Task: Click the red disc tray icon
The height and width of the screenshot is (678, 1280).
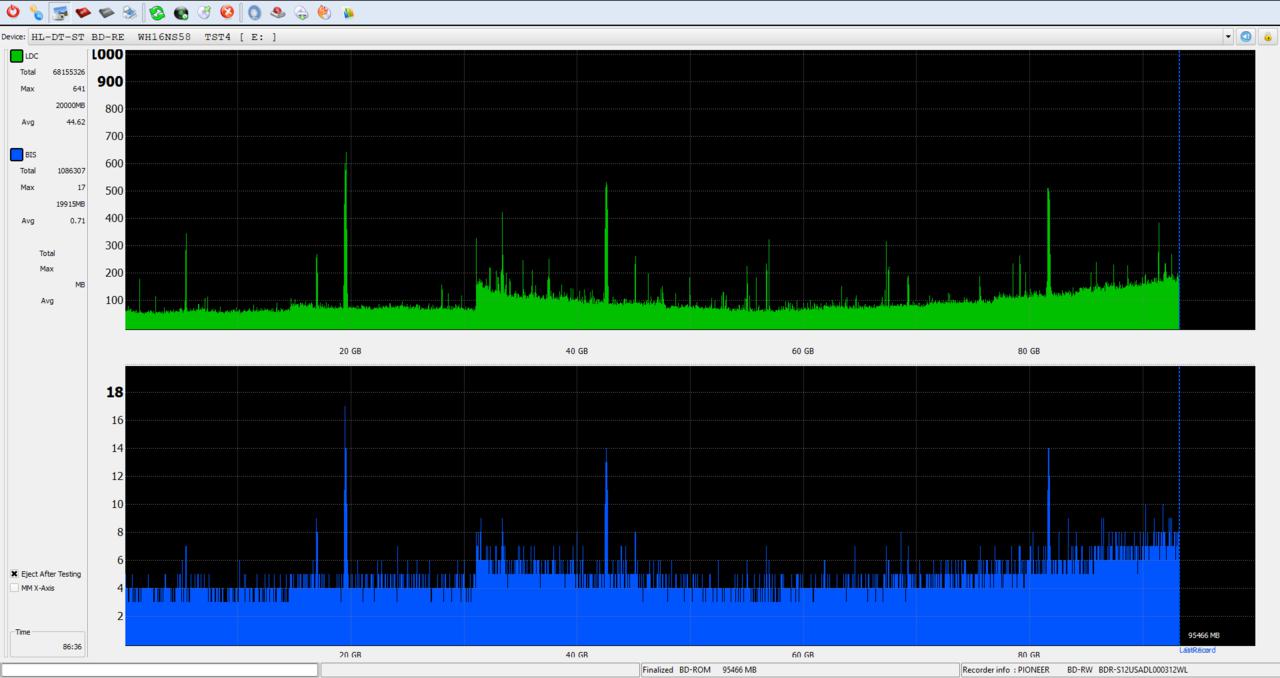Action: pos(278,12)
